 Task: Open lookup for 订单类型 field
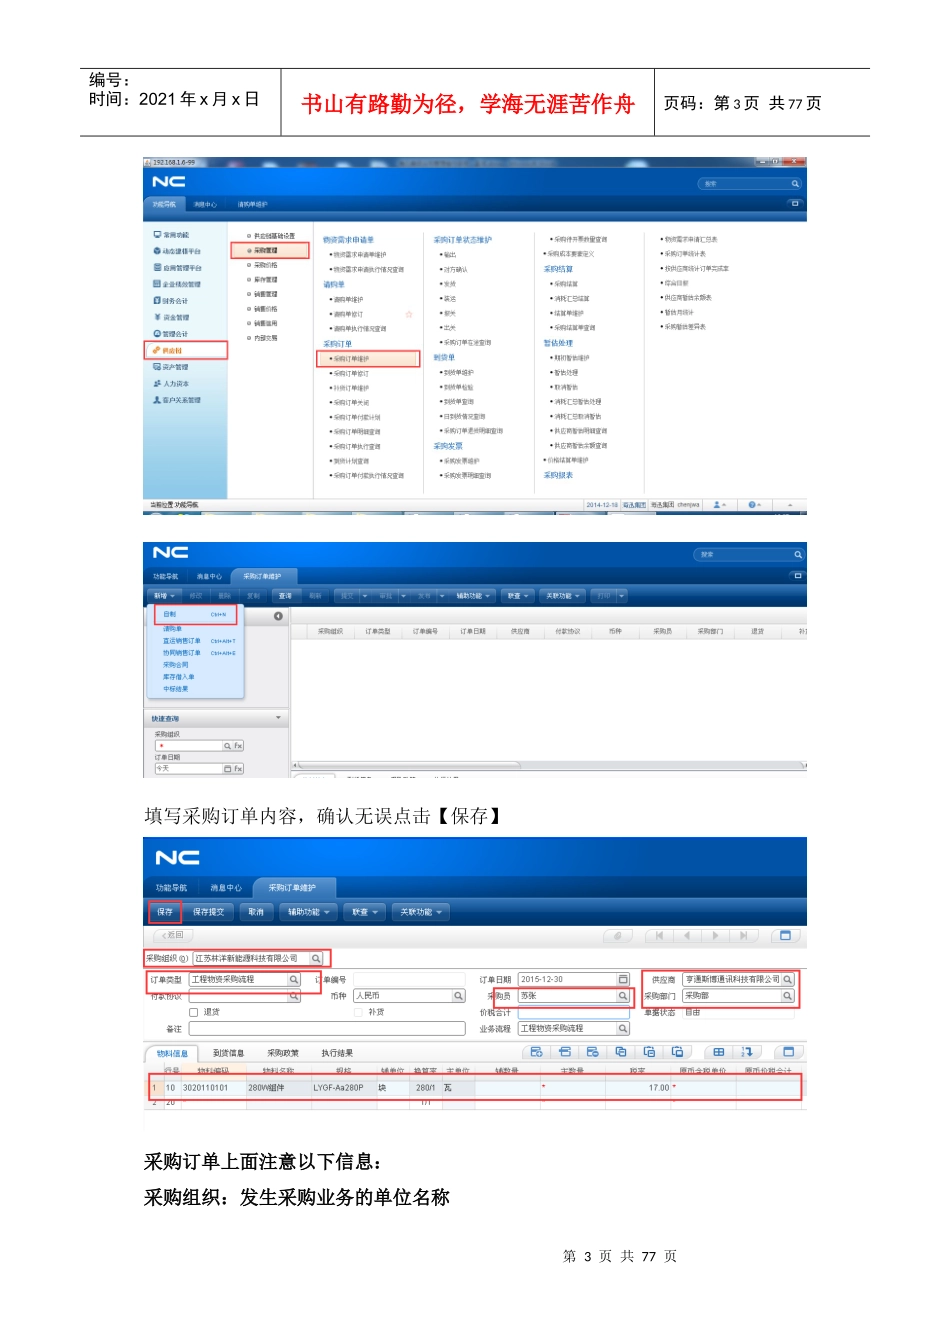294,979
